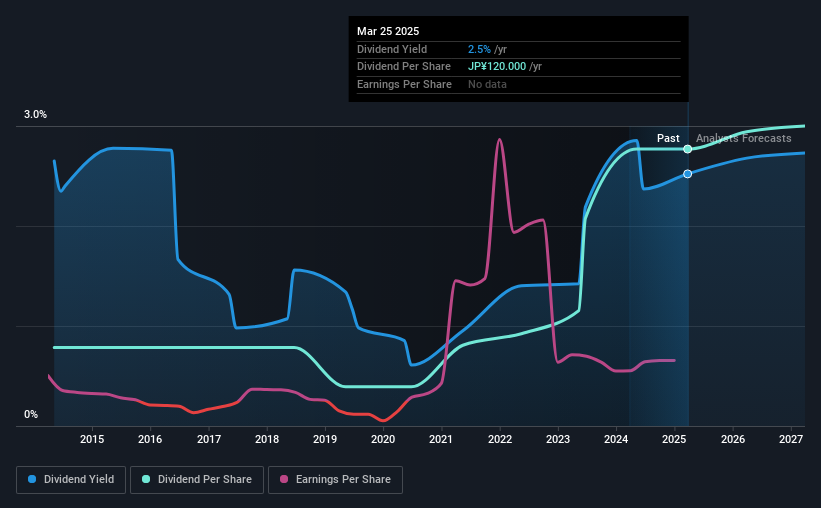
Task: Click the blue Dividend Yield legend dot
Action: tap(32, 479)
